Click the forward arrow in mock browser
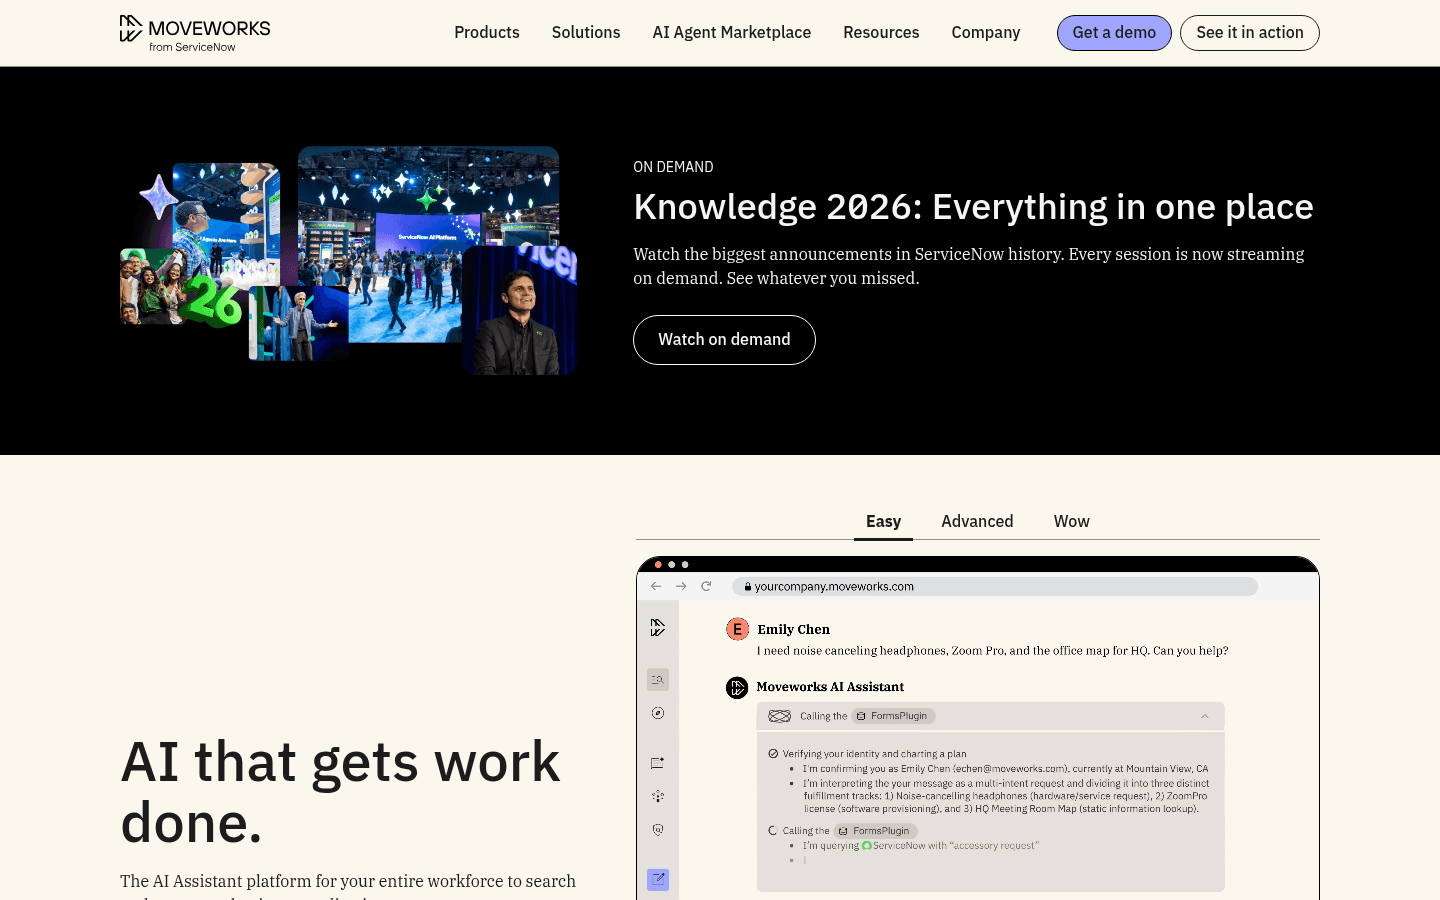The width and height of the screenshot is (1440, 900). 681,586
